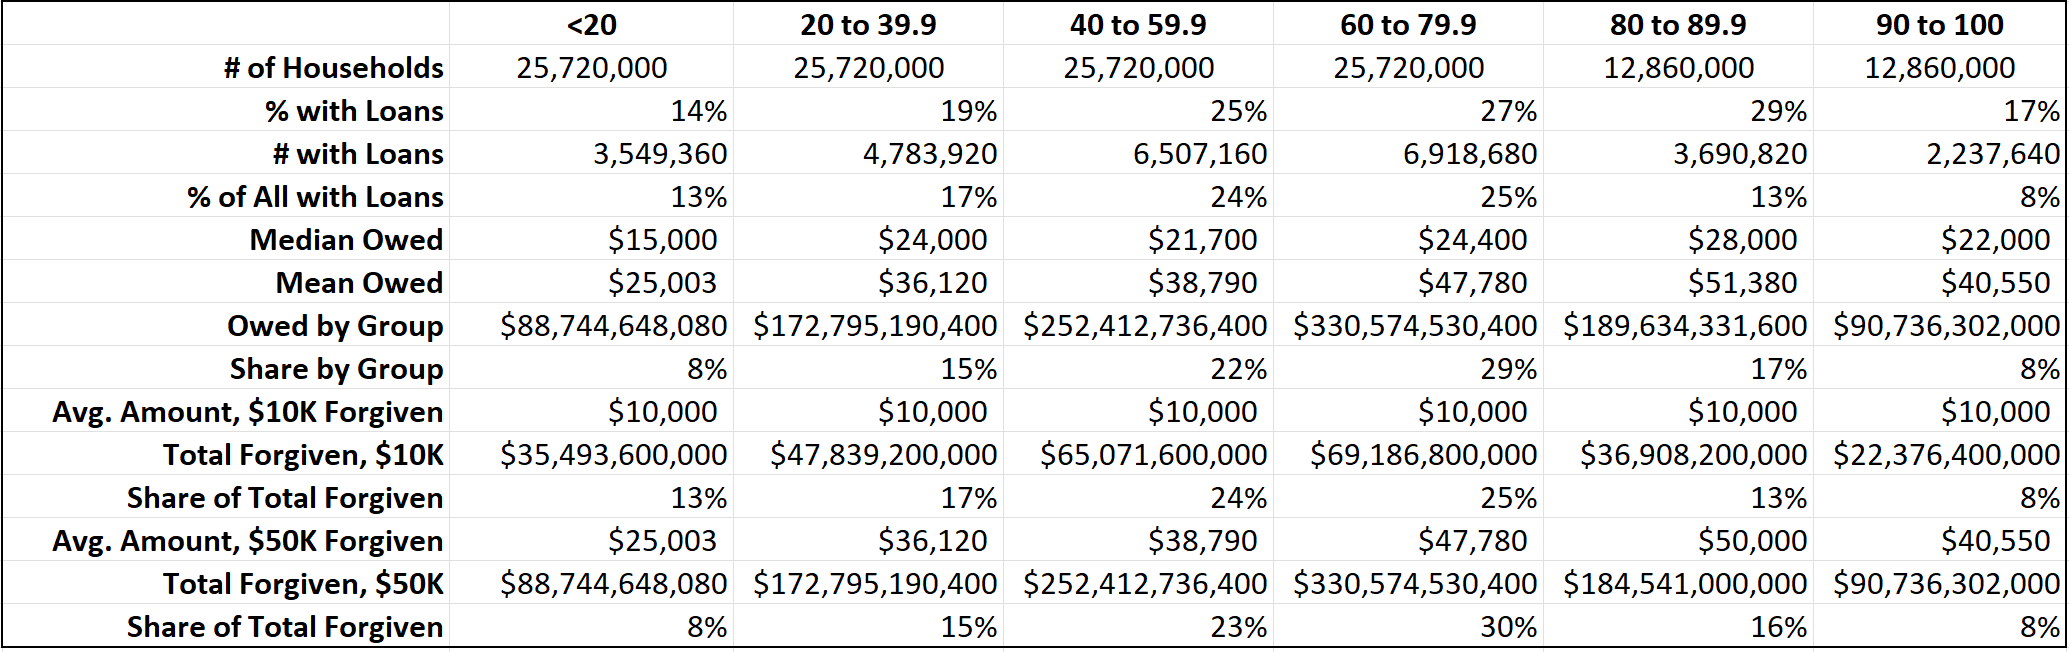
Task: Select the 'Owed by Group' row label
Action: click(x=335, y=326)
